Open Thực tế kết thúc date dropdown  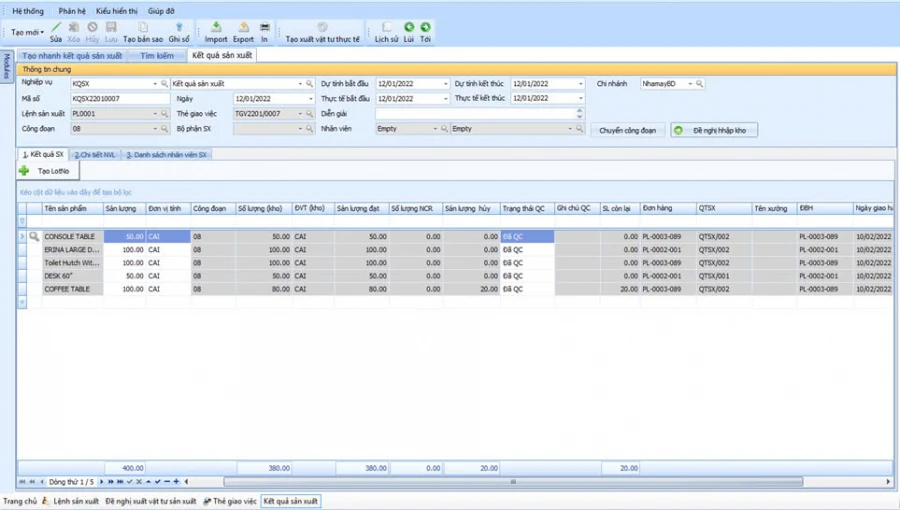[580, 99]
